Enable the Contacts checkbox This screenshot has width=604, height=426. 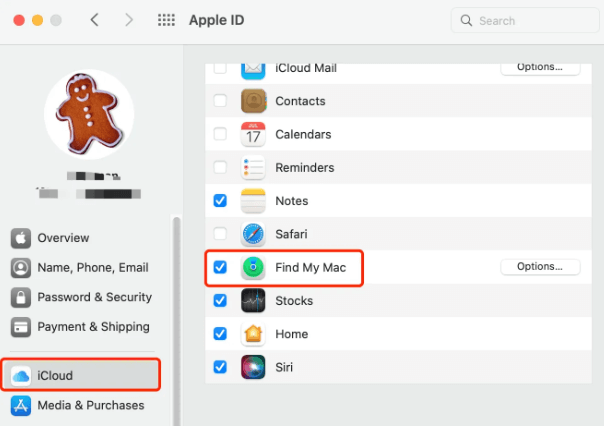click(x=221, y=101)
